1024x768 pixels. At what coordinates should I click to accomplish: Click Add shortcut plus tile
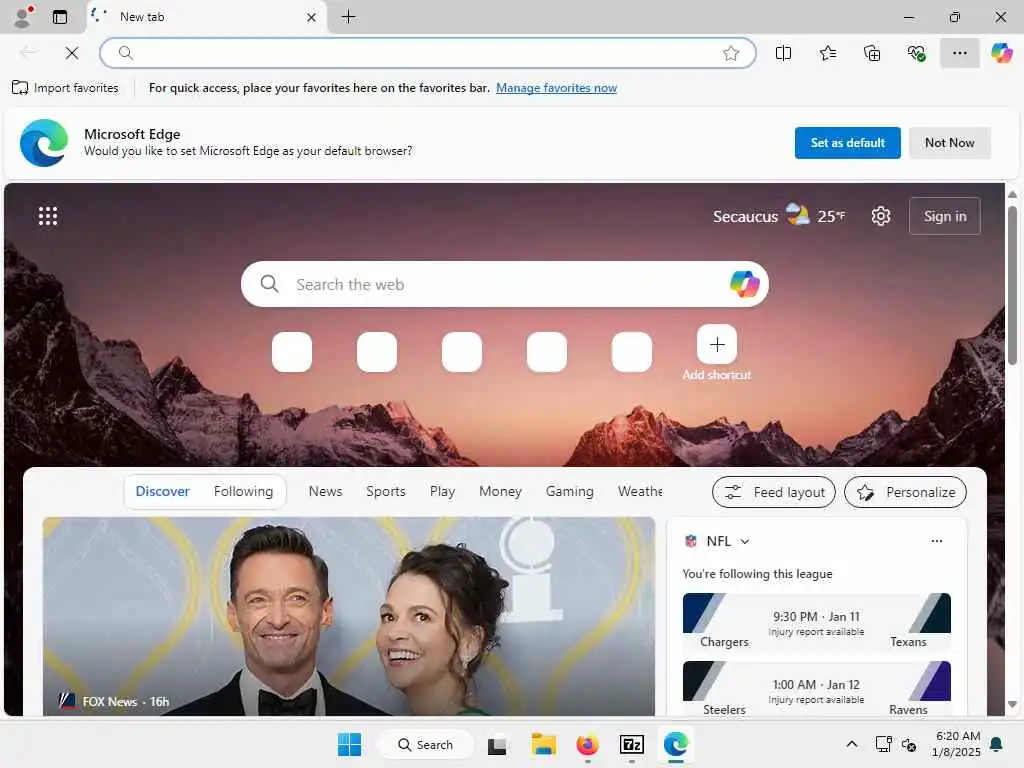coord(716,344)
